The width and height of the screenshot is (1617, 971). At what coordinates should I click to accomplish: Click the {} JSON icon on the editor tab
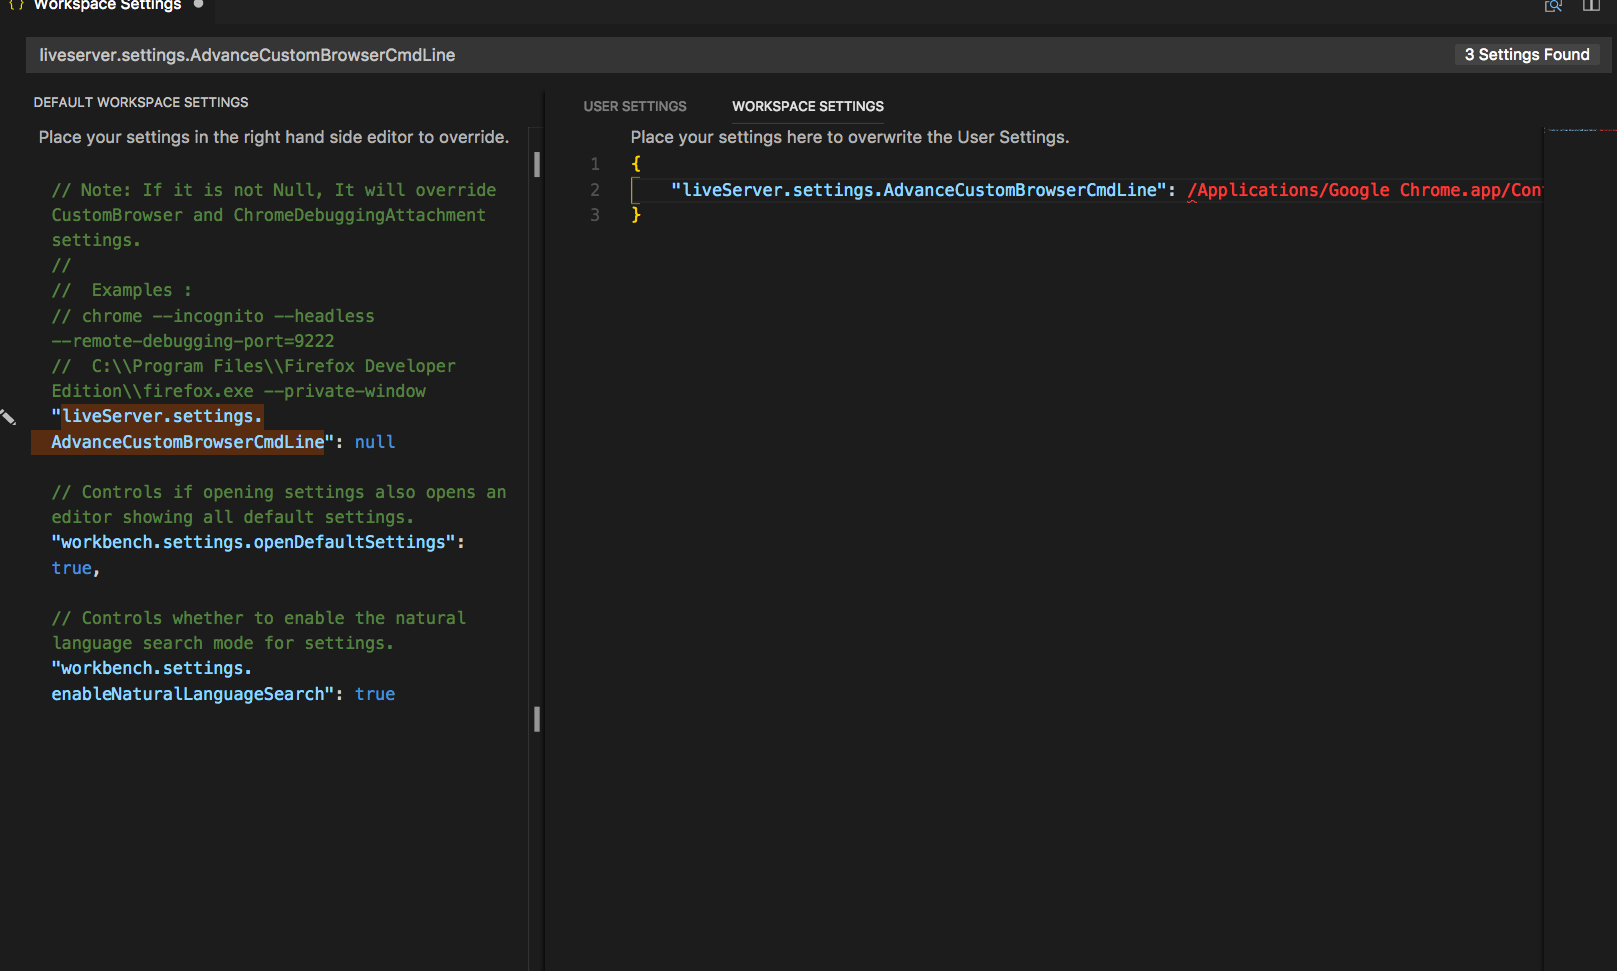pyautogui.click(x=14, y=5)
